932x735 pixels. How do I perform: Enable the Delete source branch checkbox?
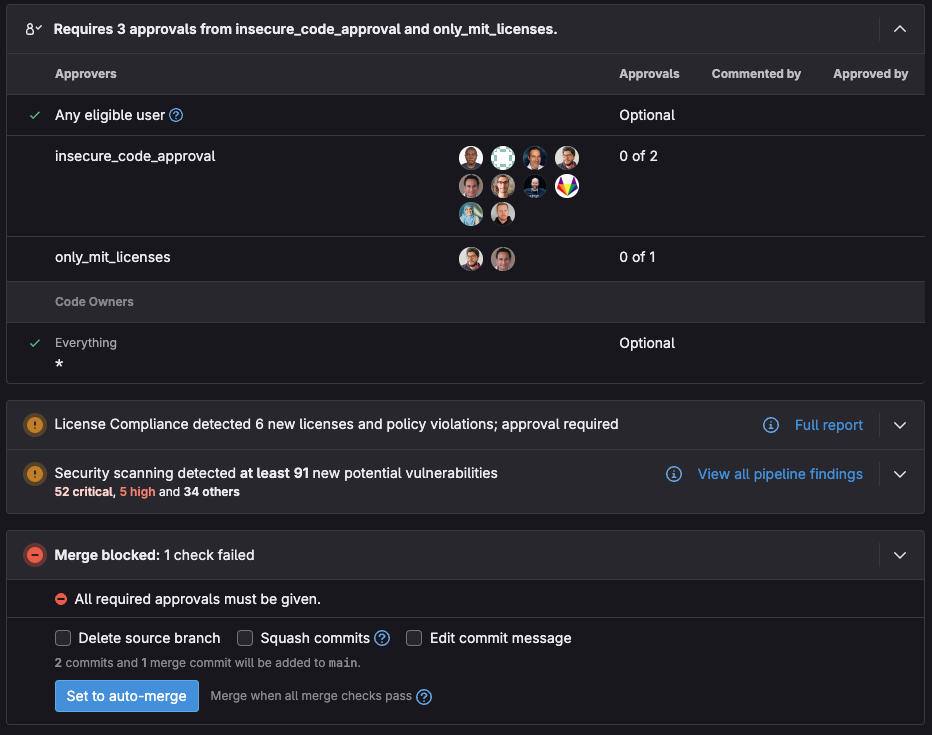tap(63, 637)
